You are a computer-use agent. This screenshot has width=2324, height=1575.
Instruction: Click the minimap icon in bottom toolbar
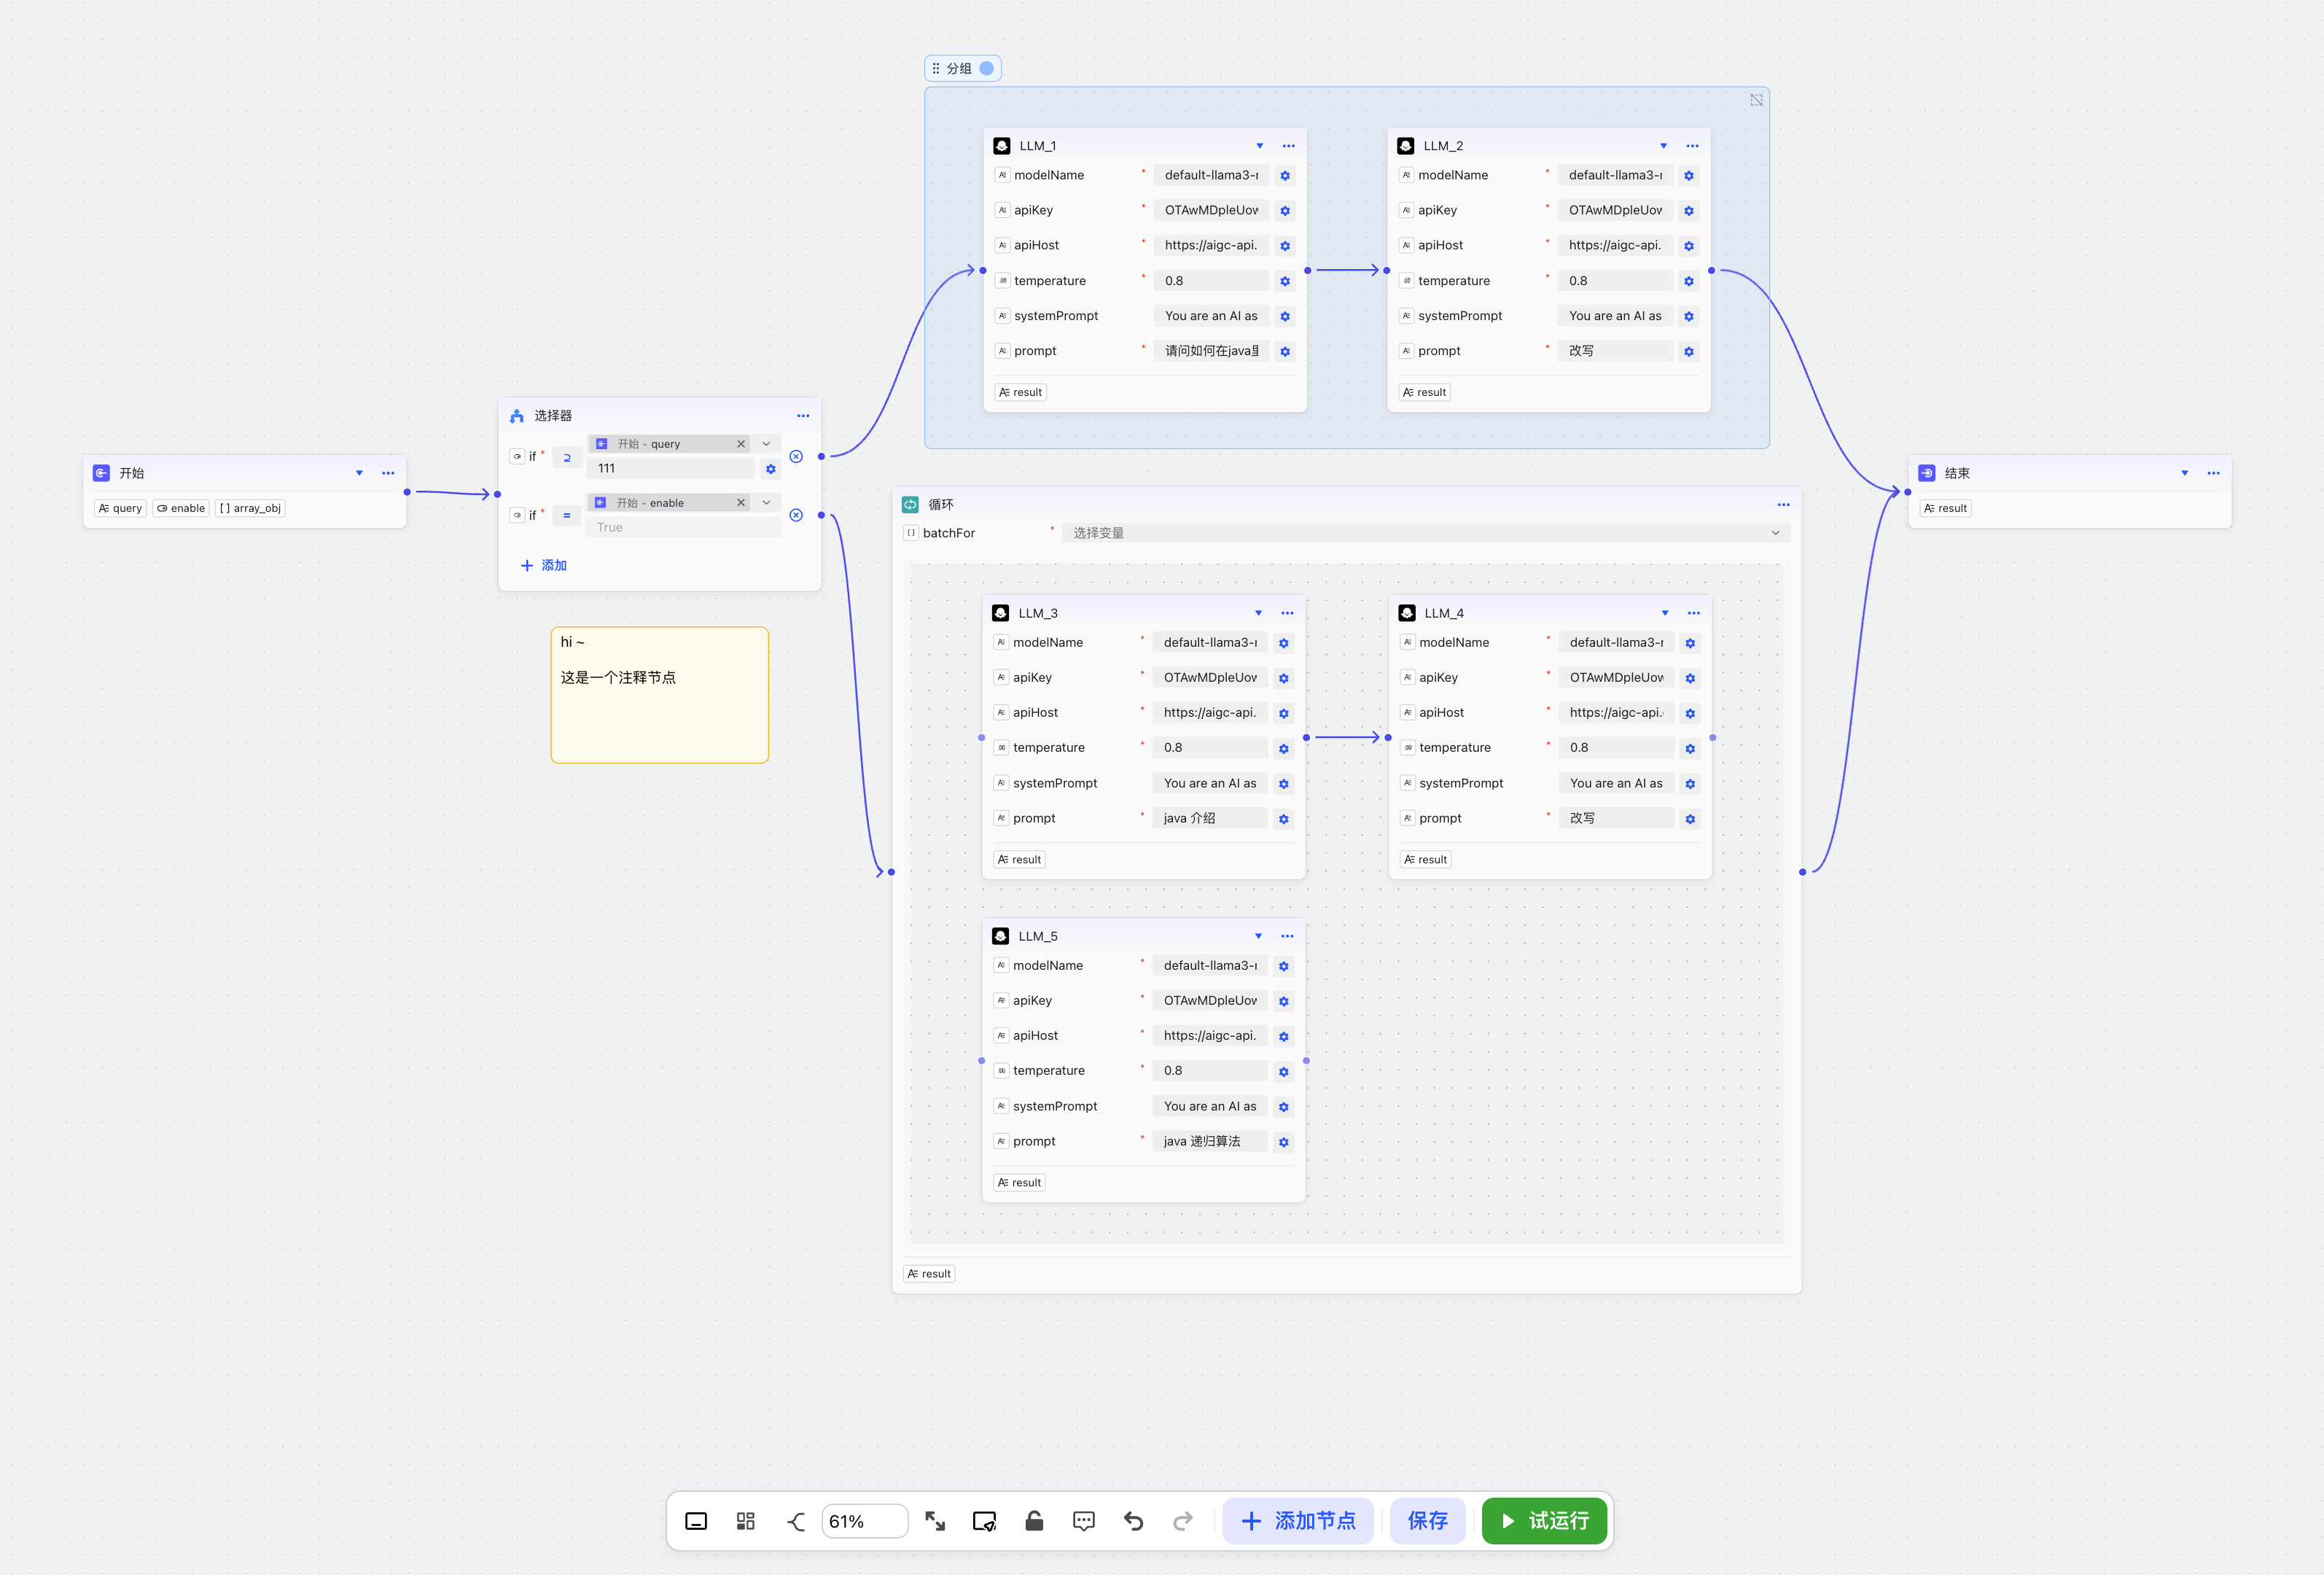[696, 1521]
